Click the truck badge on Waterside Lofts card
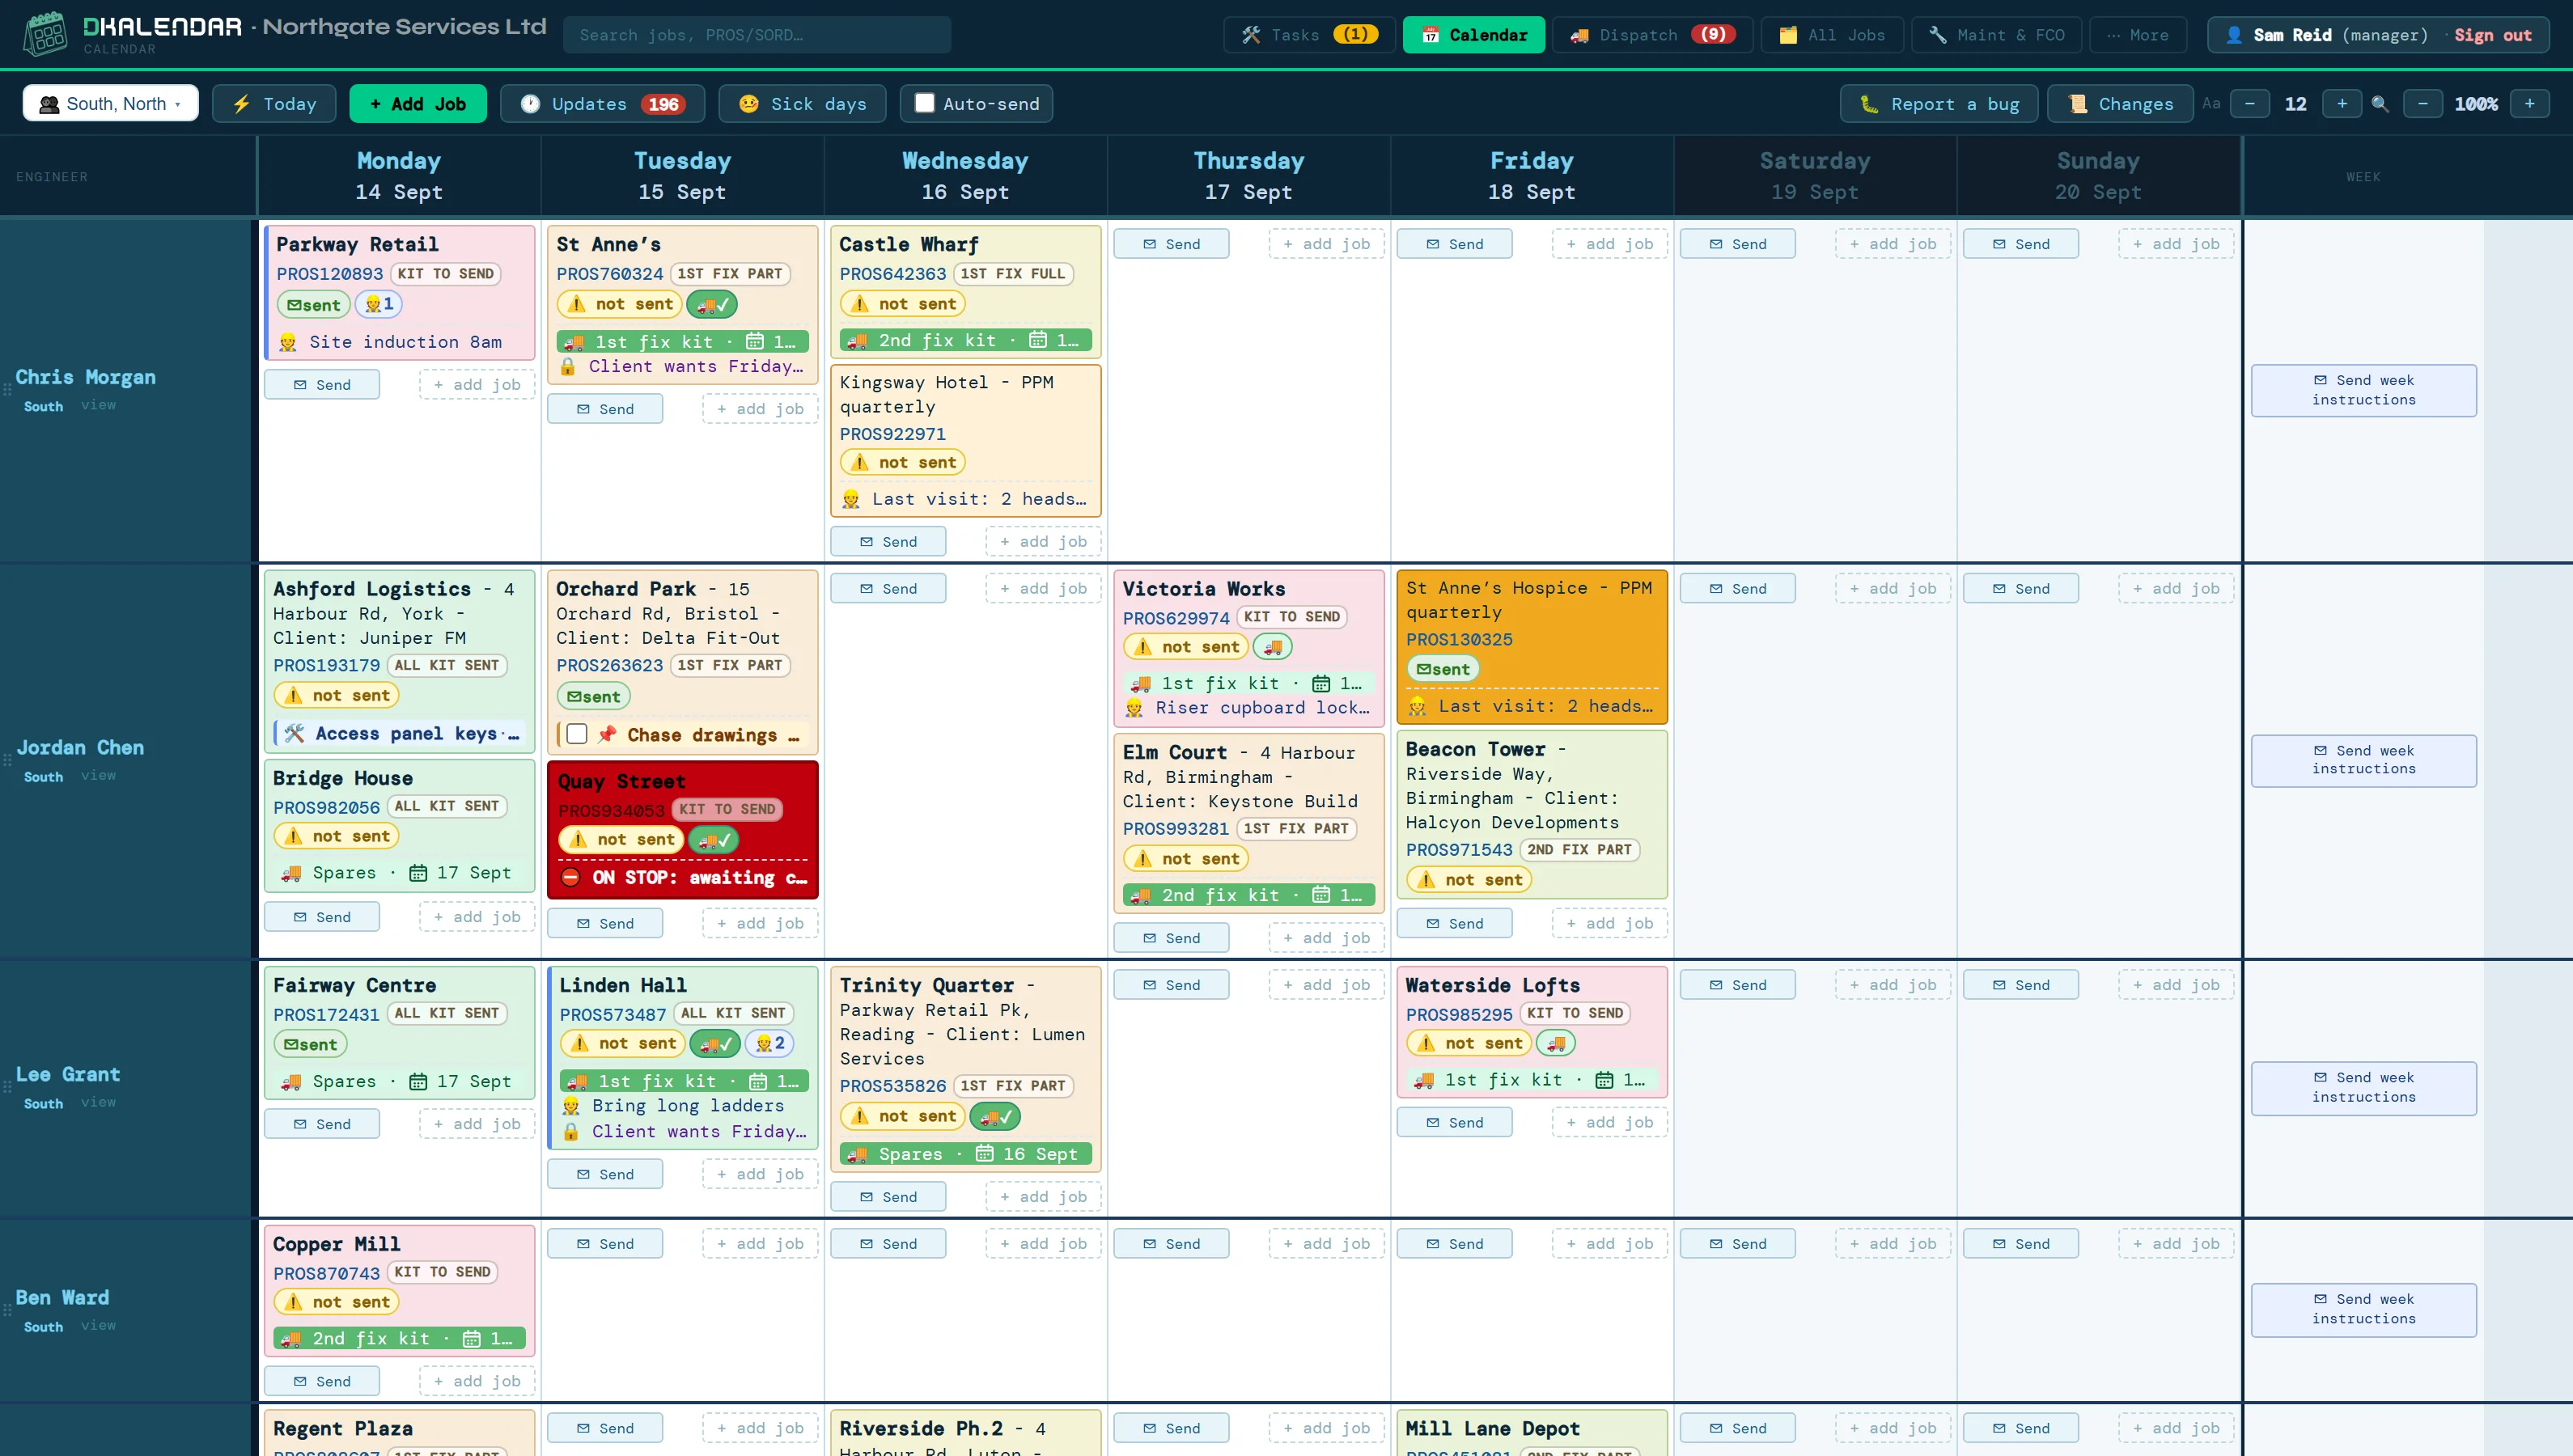This screenshot has width=2573, height=1456. coord(1556,1043)
